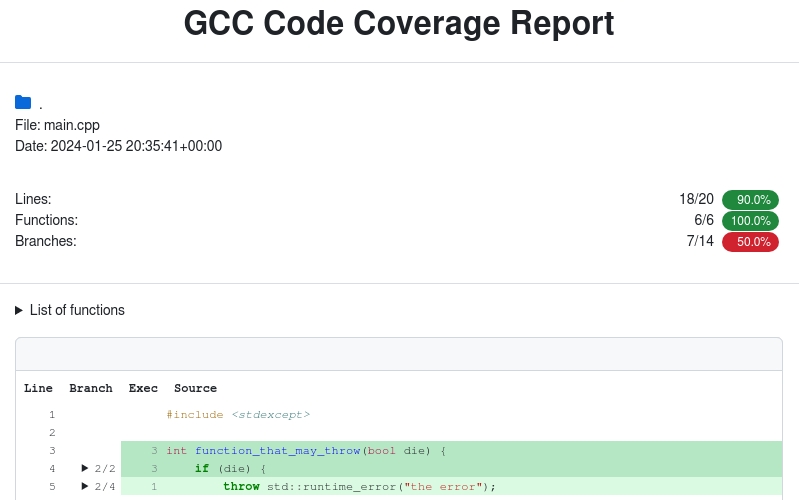Screen dimensions: 800x500
Task: Click the exec count on the throw line
Action: 154,486
